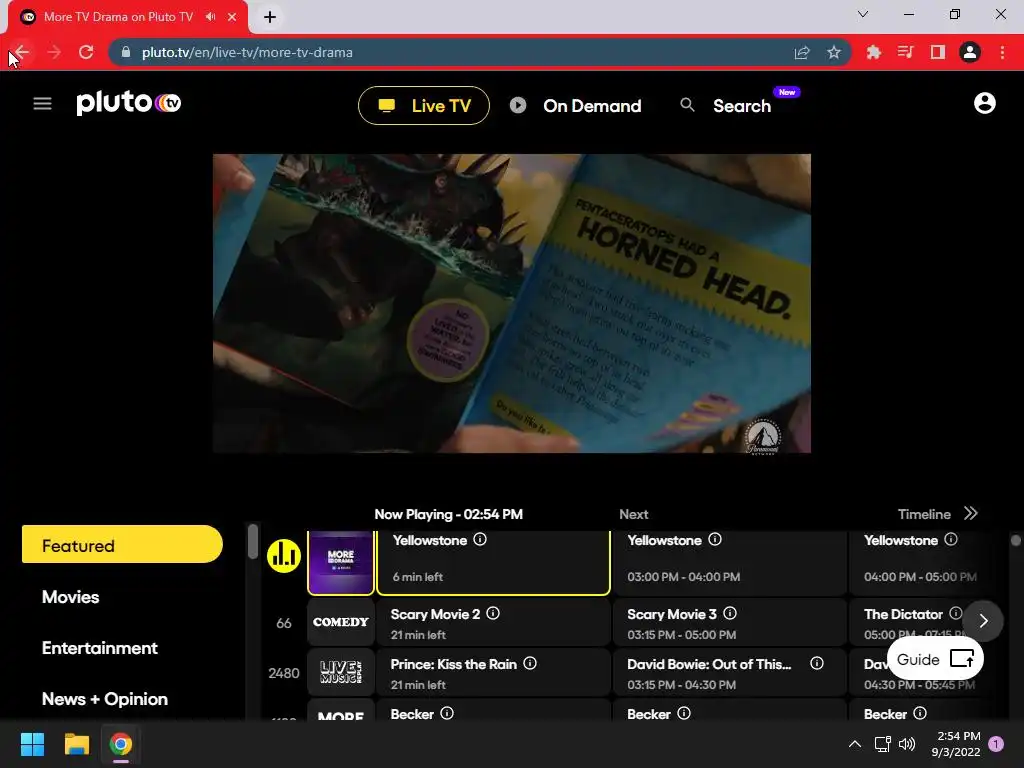Show info for Yellowstone now playing
Screen dimensions: 1024x768
(x=480, y=539)
